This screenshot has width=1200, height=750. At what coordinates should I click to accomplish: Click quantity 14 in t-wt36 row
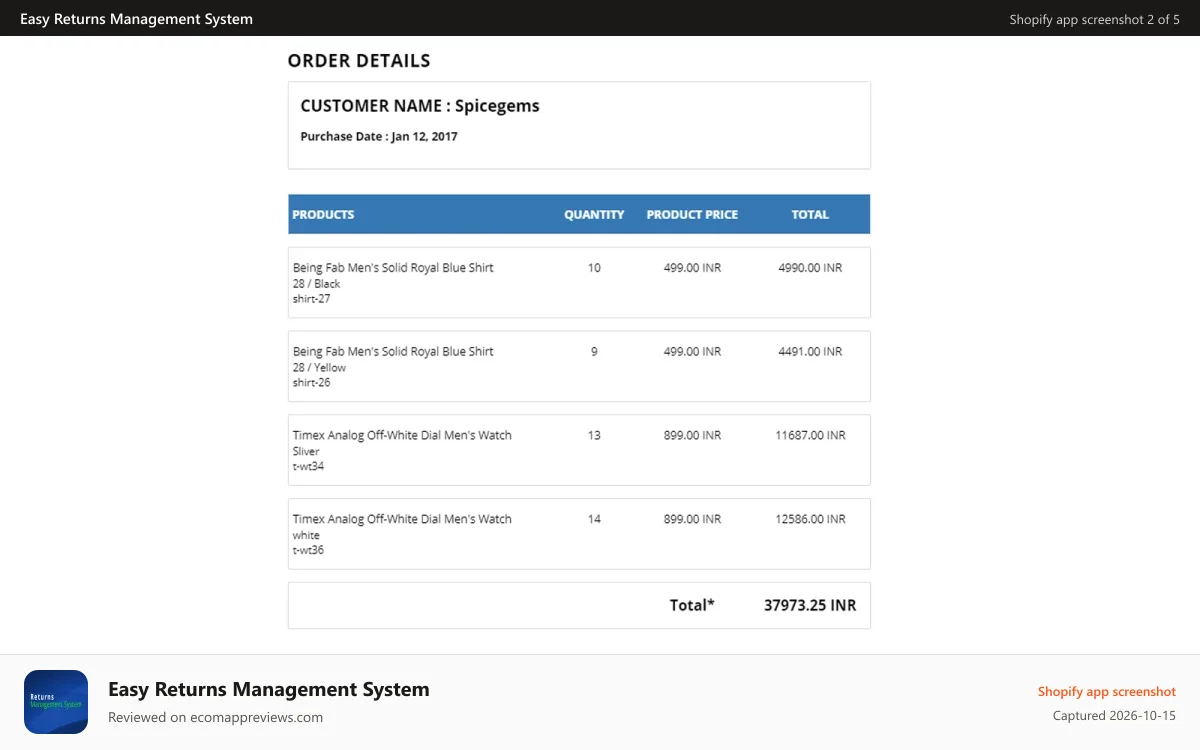pyautogui.click(x=594, y=520)
